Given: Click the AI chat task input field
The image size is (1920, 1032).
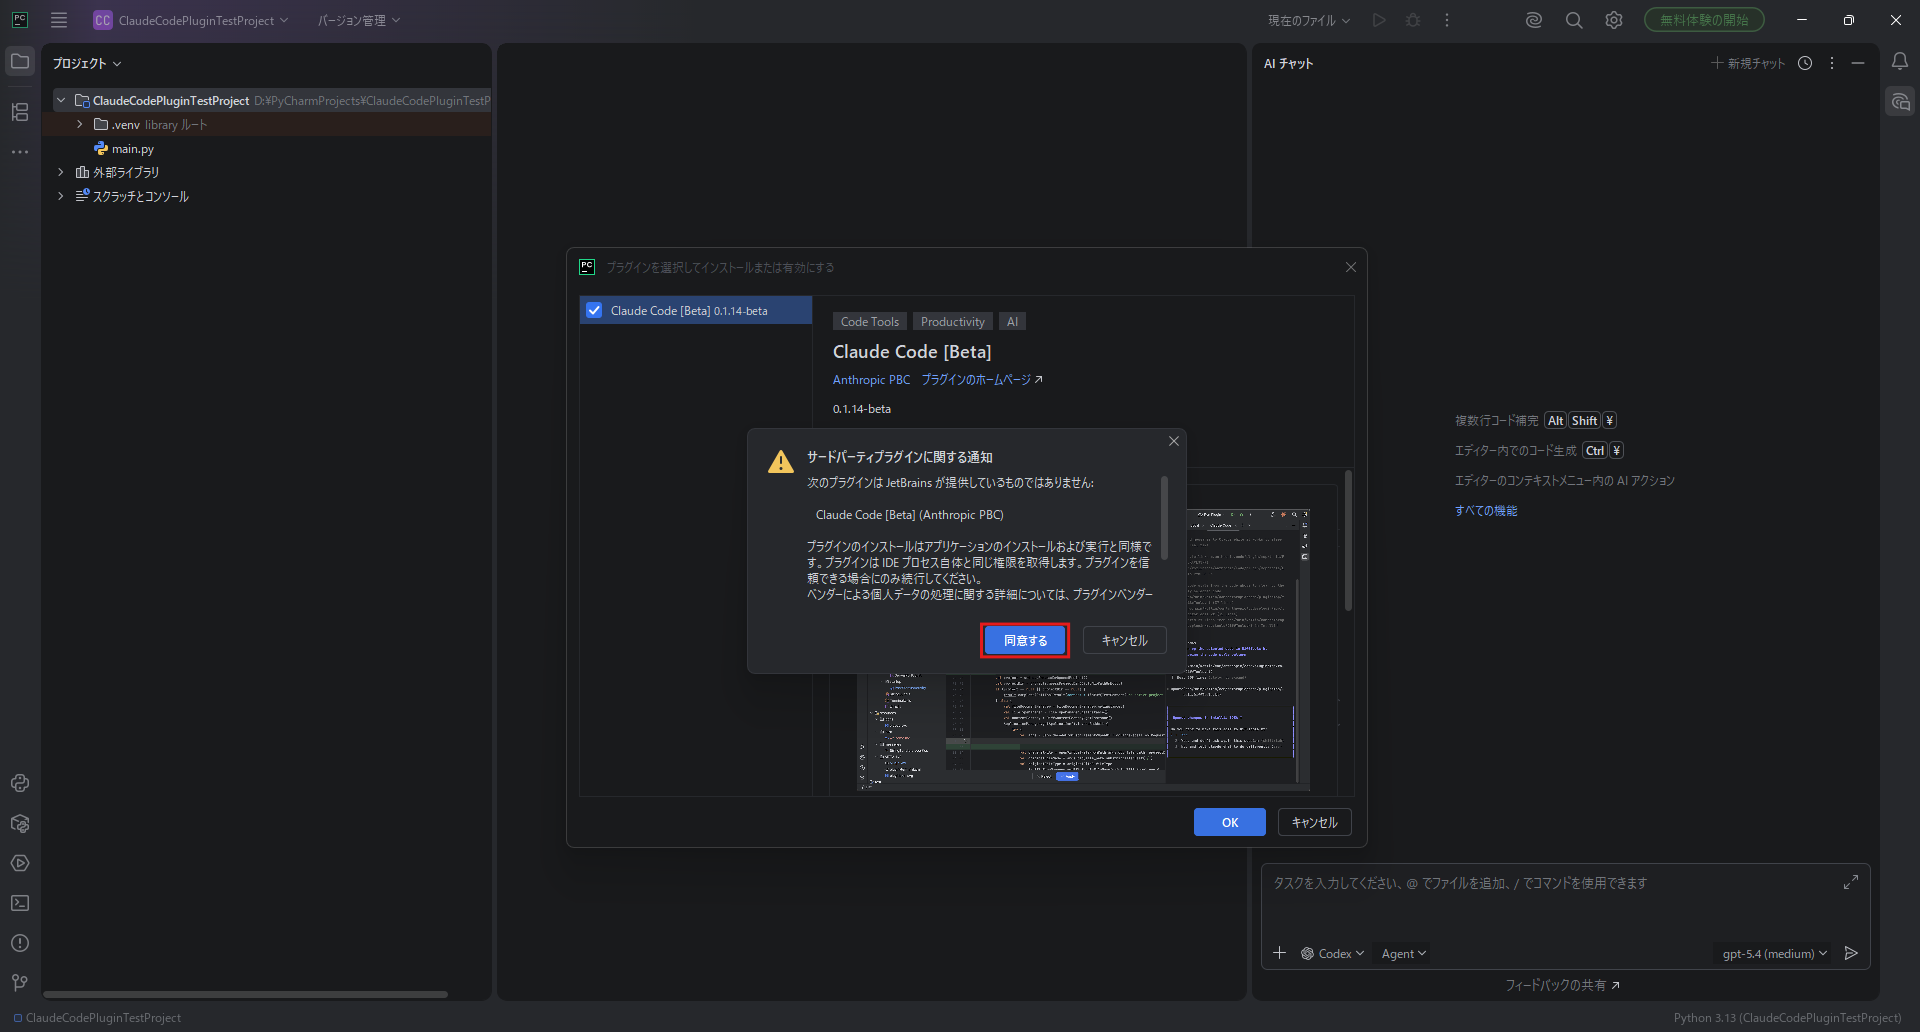Looking at the screenshot, I should [x=1550, y=900].
